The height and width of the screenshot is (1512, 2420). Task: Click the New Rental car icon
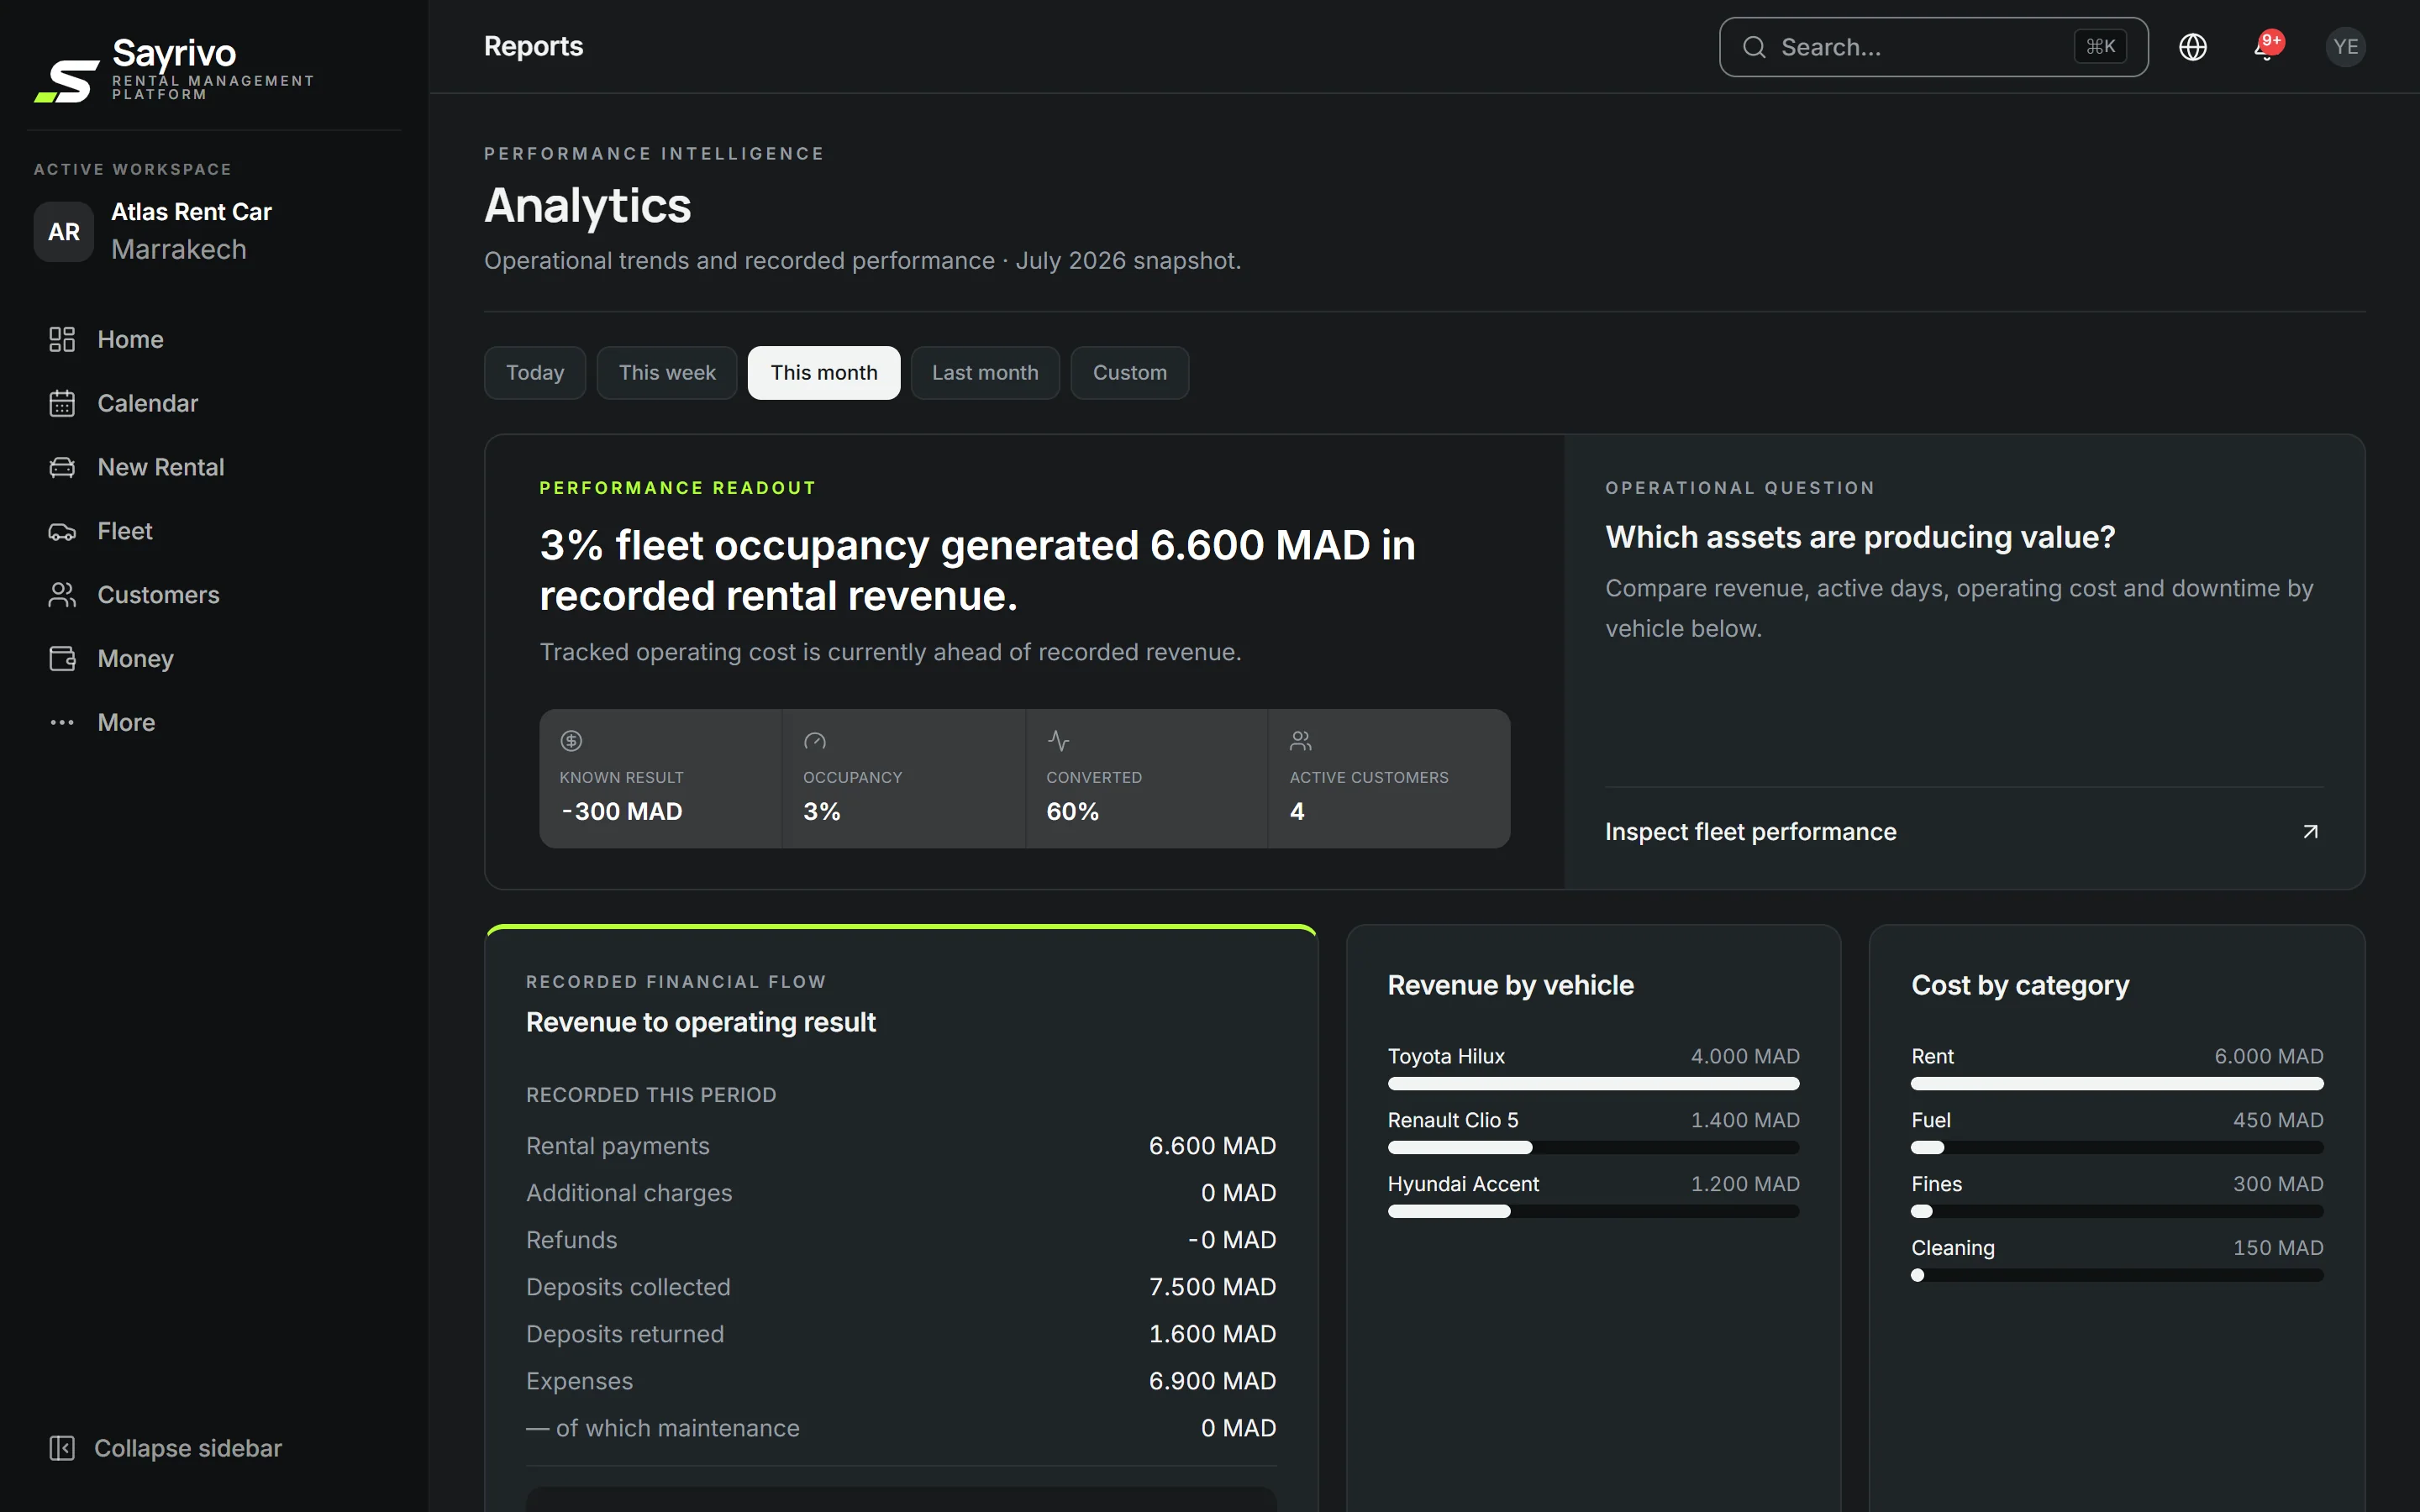coord(62,467)
